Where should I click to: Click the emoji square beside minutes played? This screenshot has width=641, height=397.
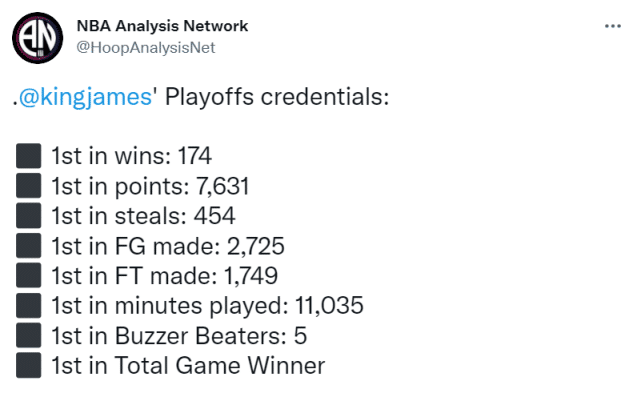point(29,305)
